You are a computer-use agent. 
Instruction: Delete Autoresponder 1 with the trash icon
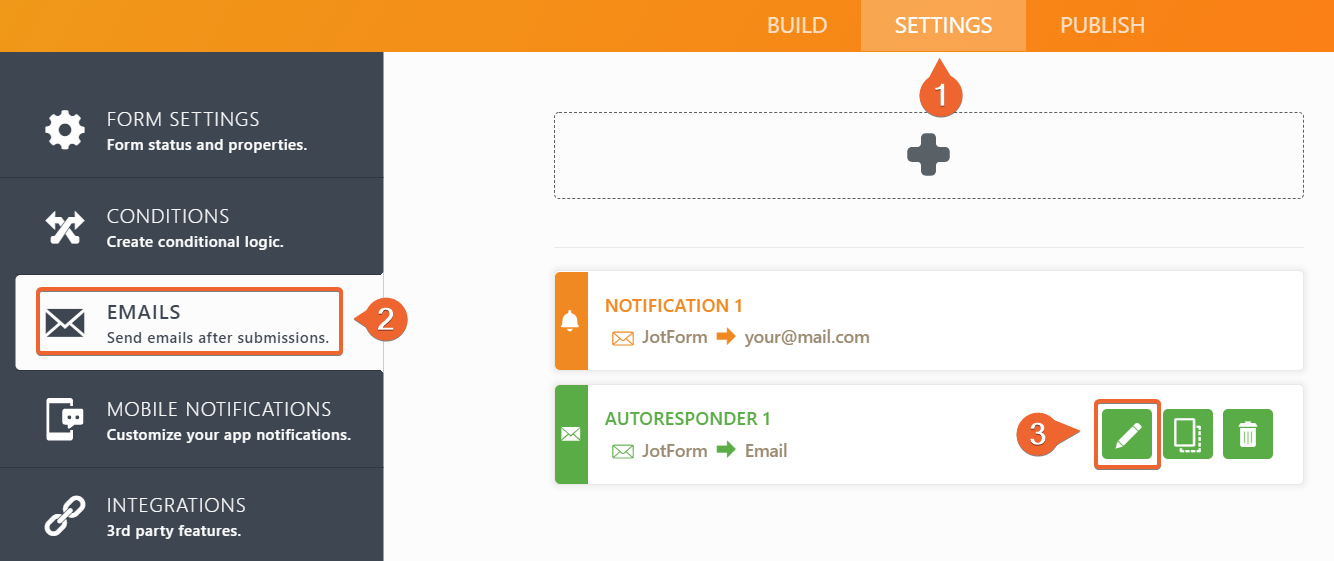[1248, 434]
